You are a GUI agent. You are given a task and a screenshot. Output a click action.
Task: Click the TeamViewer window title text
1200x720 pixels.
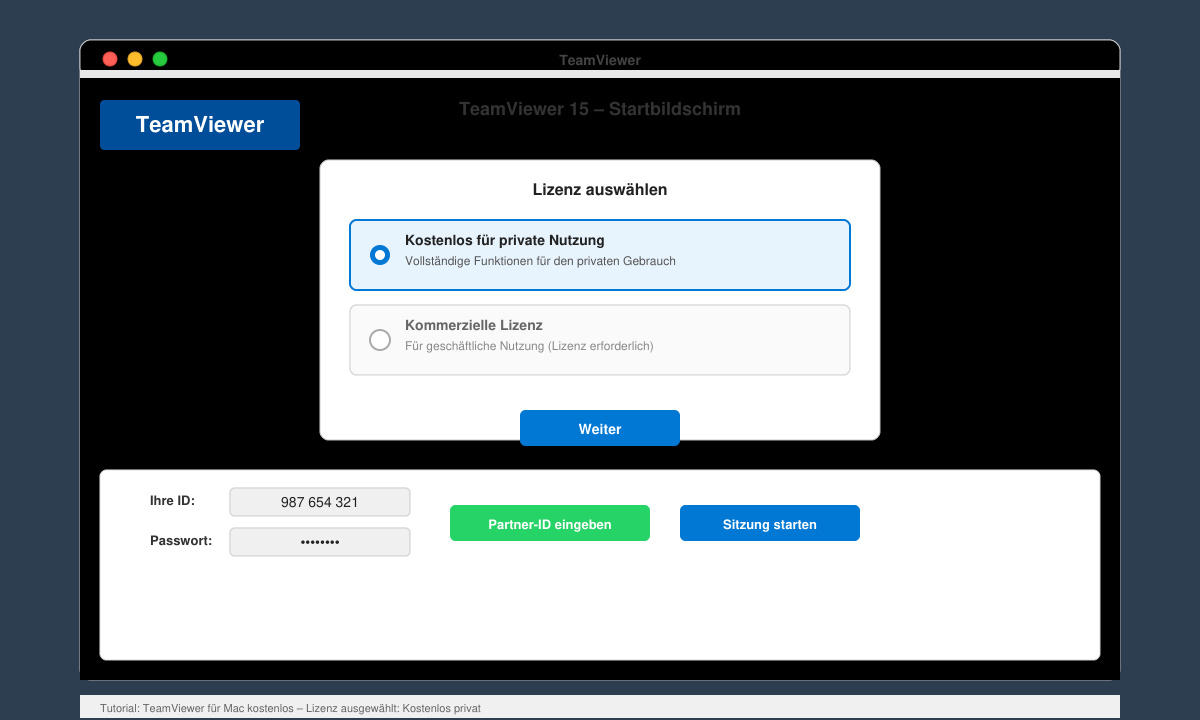click(x=600, y=60)
